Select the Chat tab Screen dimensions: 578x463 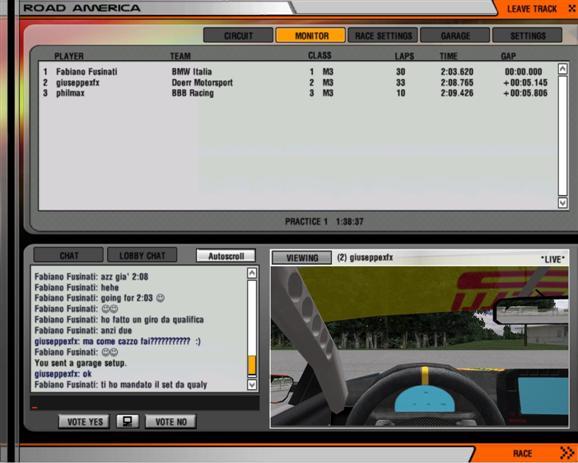[x=69, y=255]
